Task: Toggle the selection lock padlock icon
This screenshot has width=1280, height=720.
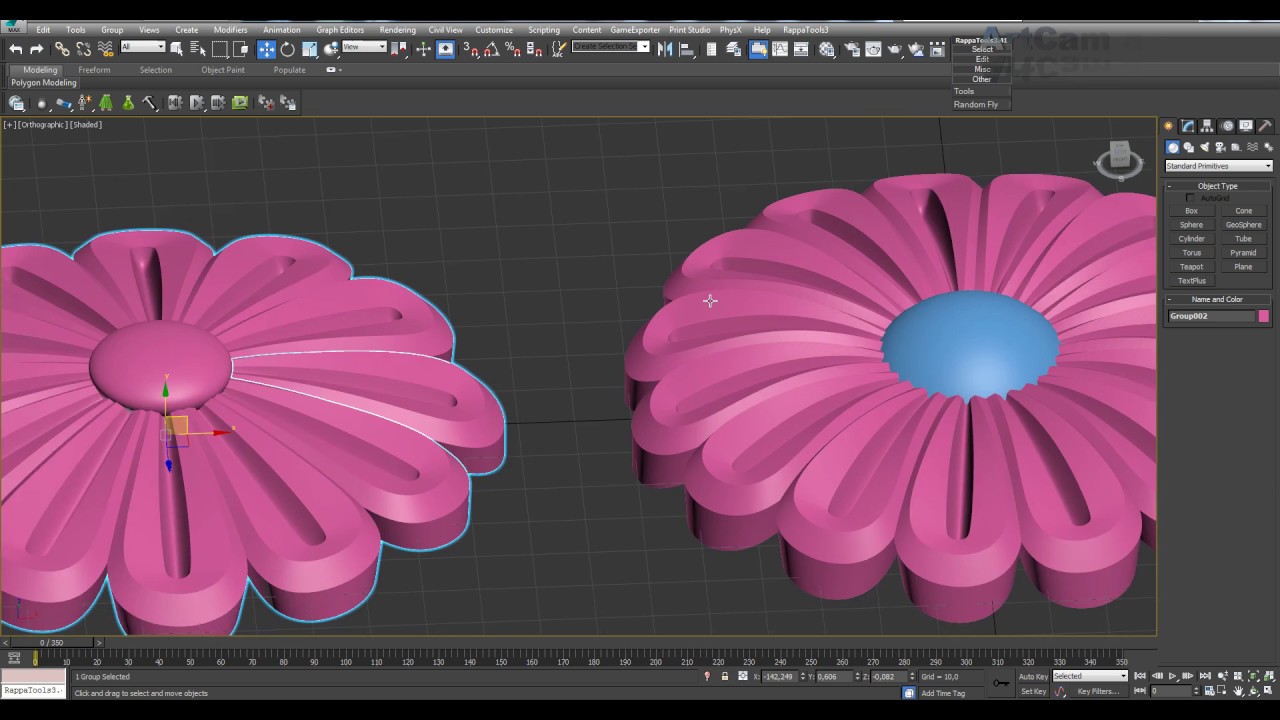Action: click(x=725, y=677)
